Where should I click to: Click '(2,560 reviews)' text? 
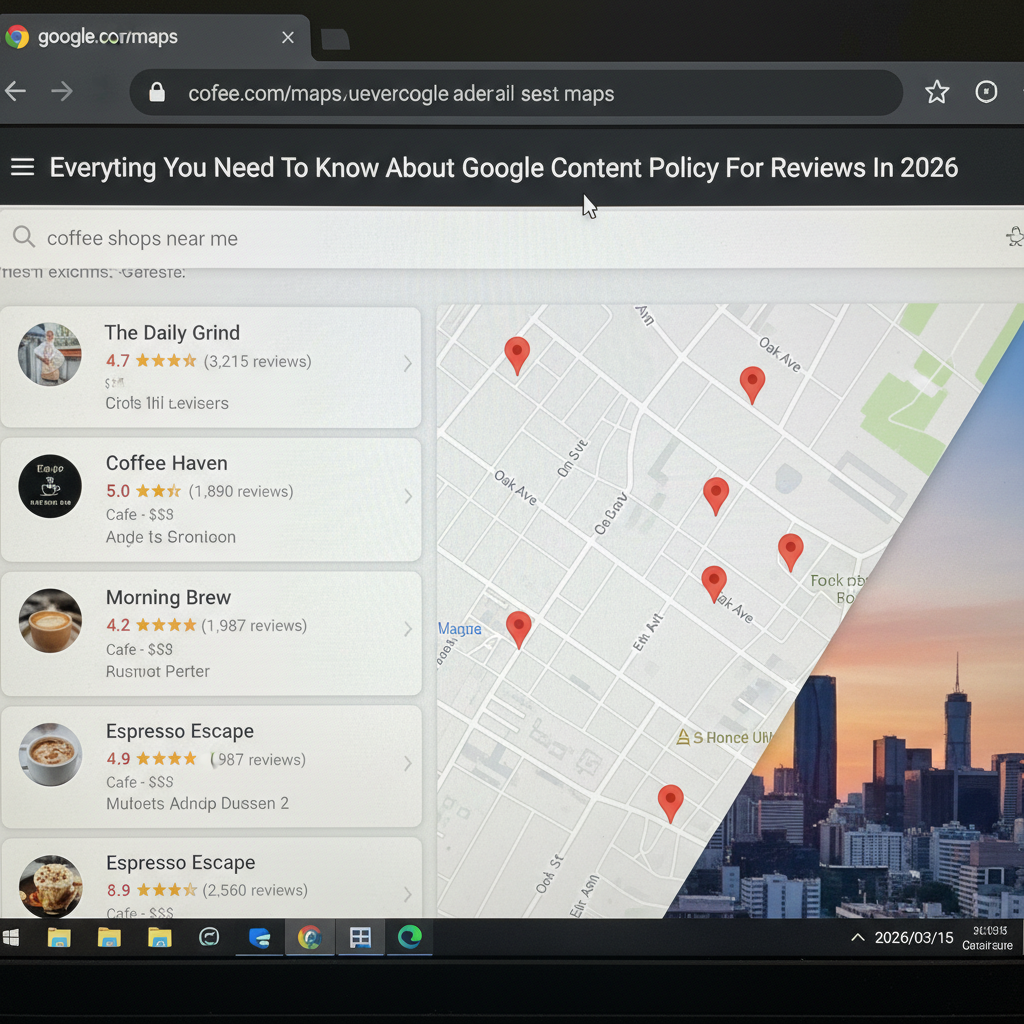(x=255, y=890)
